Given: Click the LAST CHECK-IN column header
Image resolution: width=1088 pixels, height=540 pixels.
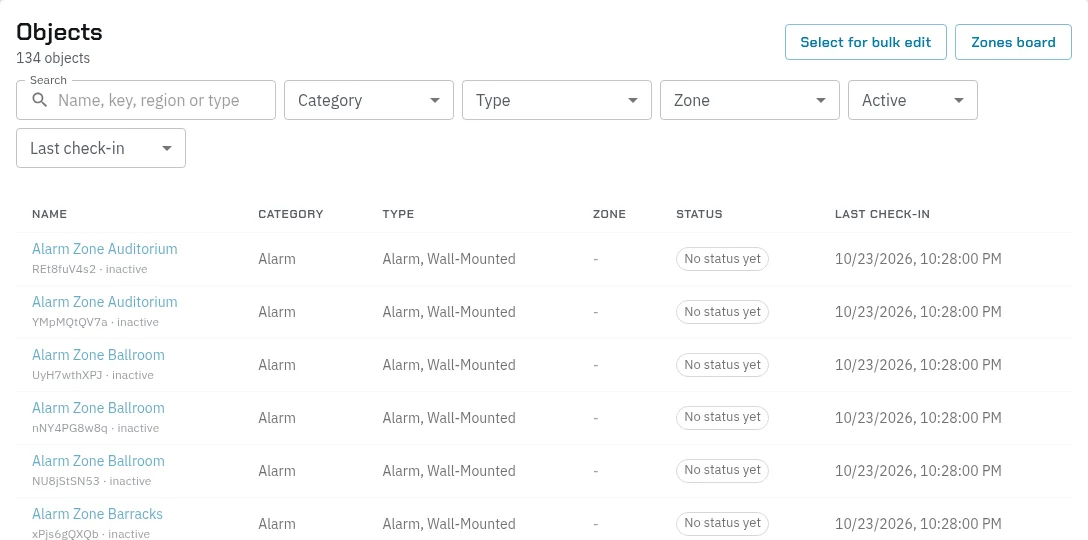Looking at the screenshot, I should 882,214.
